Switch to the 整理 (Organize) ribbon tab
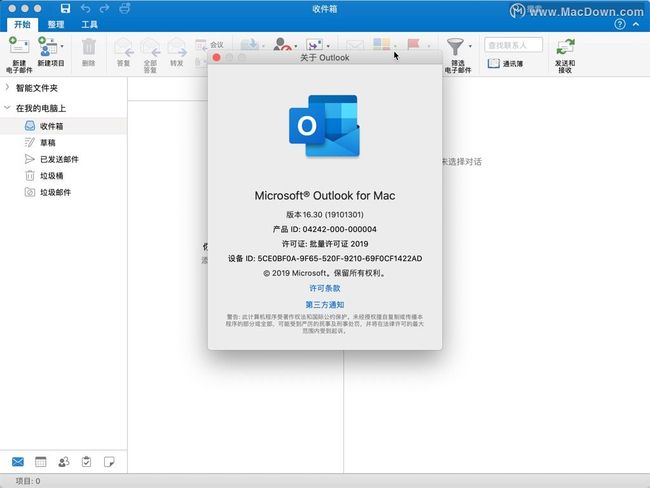This screenshot has width=650, height=488. (56, 24)
